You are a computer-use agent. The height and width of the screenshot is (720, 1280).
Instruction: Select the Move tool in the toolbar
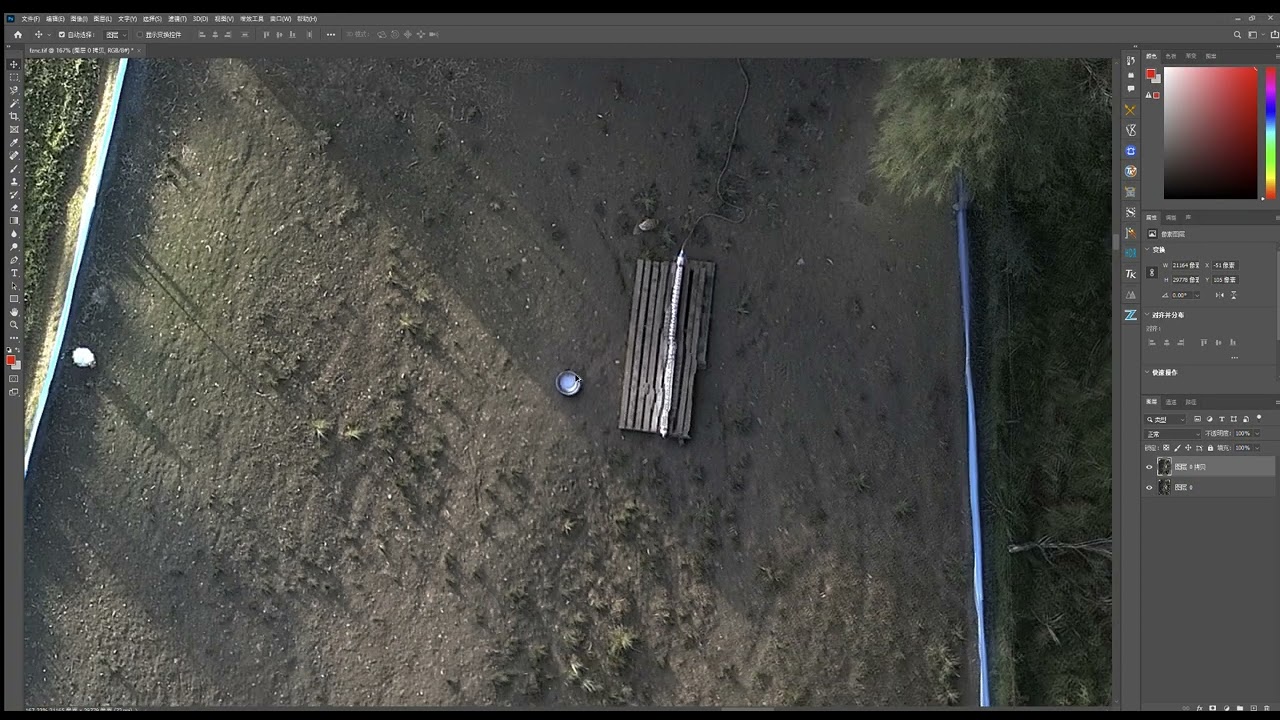[x=14, y=64]
